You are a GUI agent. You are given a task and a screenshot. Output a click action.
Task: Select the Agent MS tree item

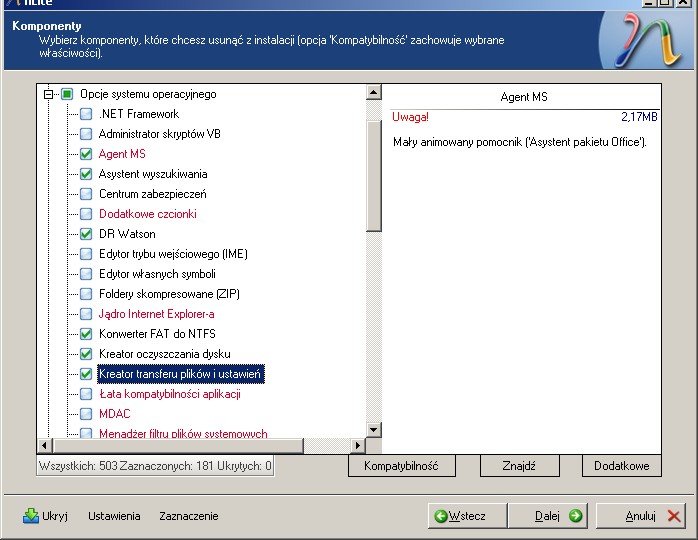[122, 154]
